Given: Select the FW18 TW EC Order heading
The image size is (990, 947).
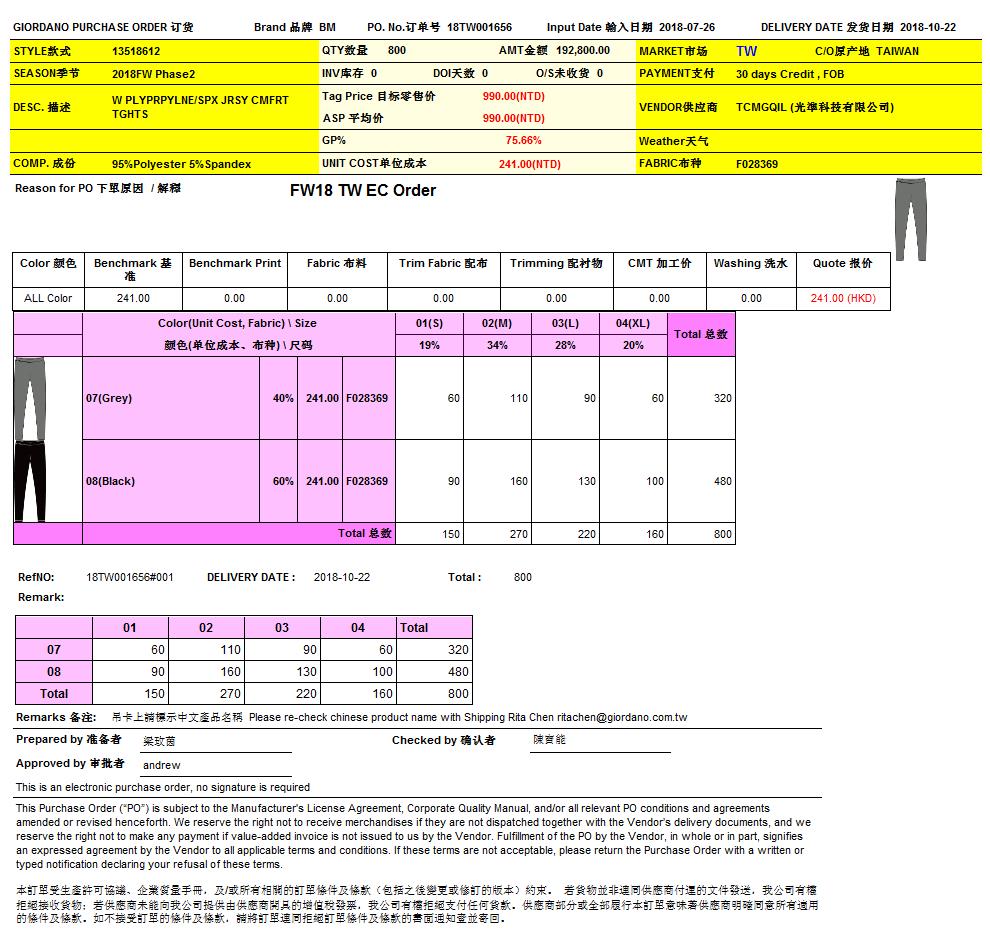Looking at the screenshot, I should click(362, 190).
